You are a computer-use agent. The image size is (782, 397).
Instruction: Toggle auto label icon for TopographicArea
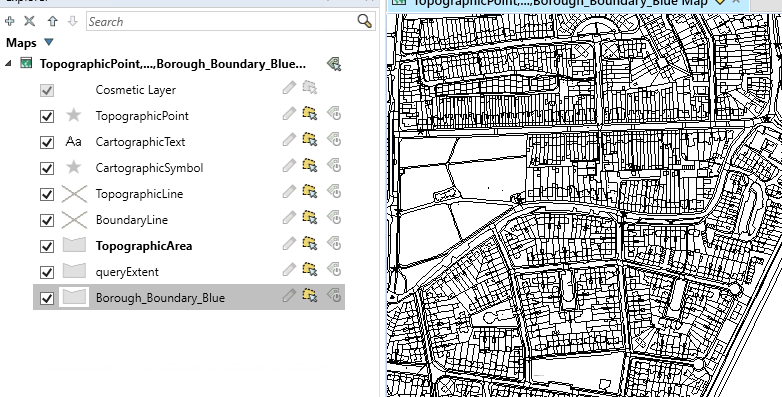click(x=334, y=243)
